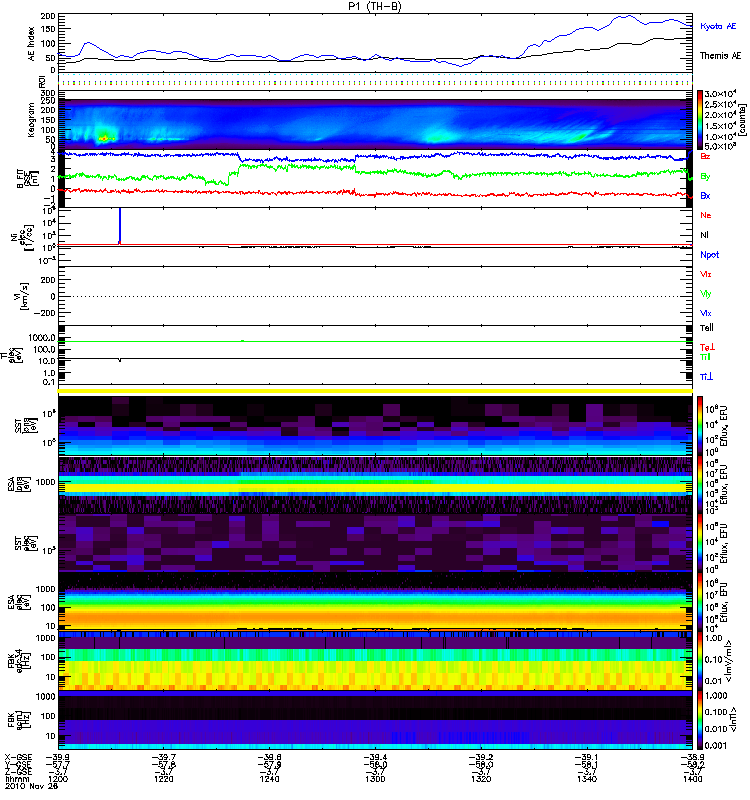Click the X-GSE row label
The image size is (750, 800).
click(x=18, y=757)
